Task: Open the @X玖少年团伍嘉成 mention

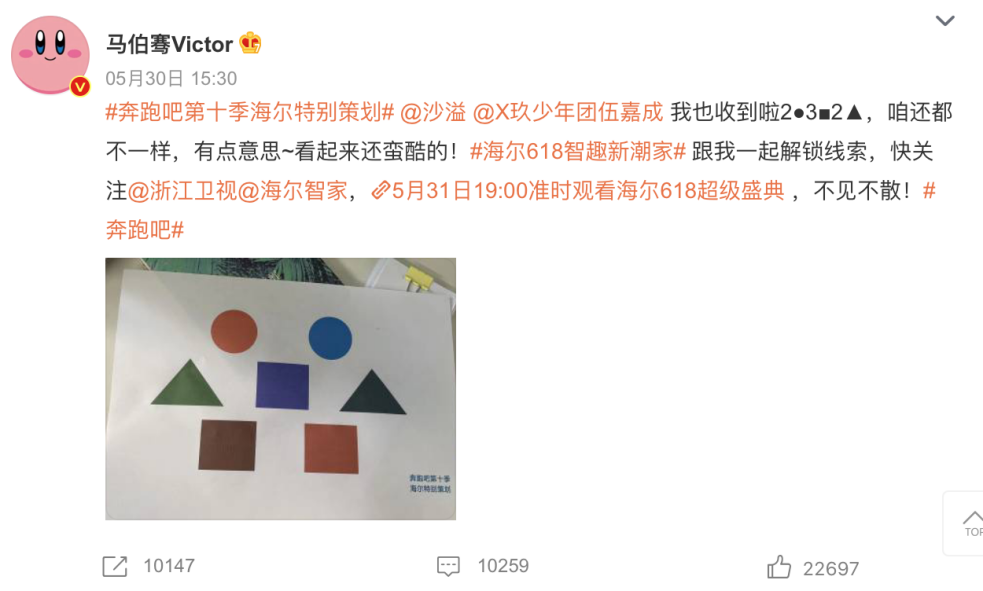Action: (x=567, y=113)
